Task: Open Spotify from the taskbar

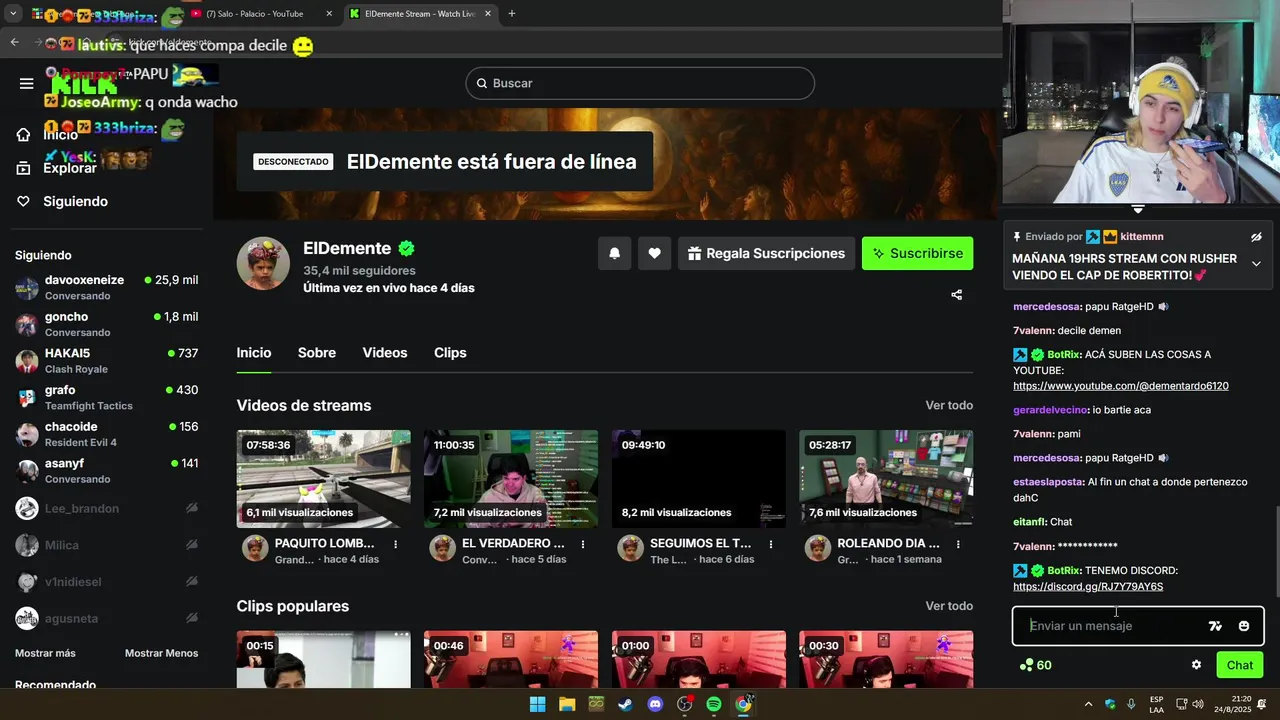Action: [x=714, y=704]
